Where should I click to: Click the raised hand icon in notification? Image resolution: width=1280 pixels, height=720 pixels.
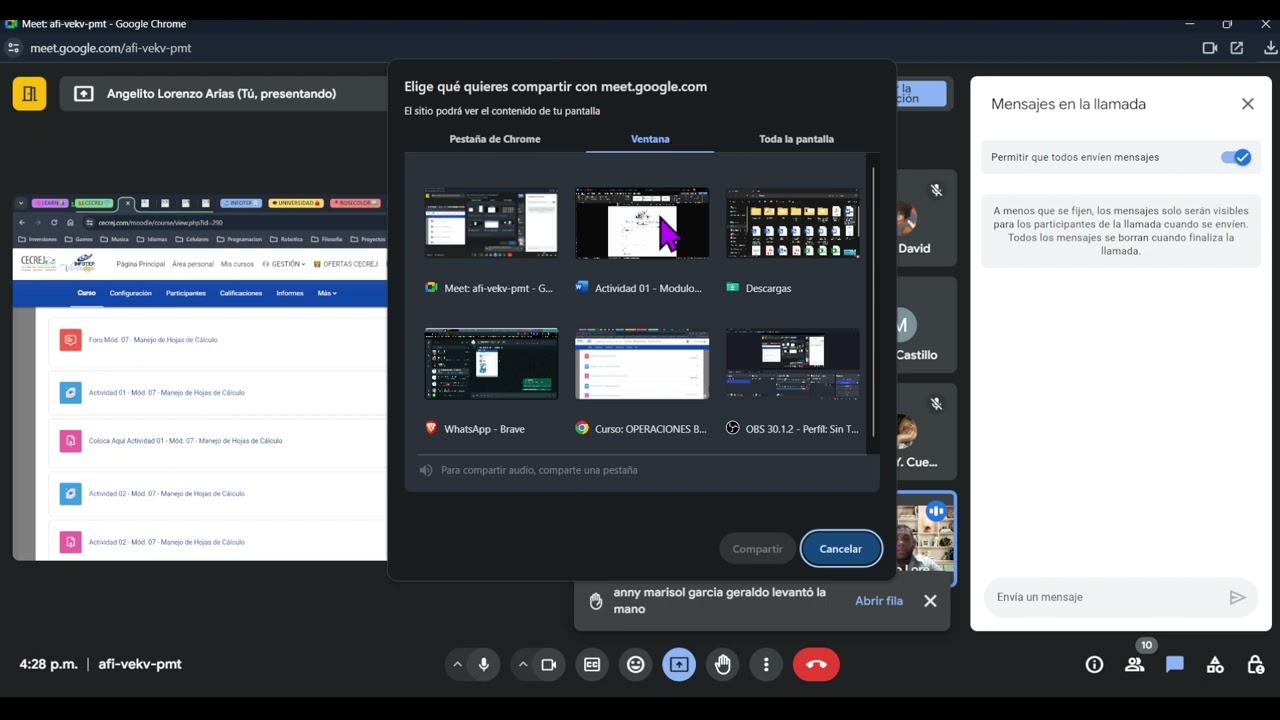(596, 601)
